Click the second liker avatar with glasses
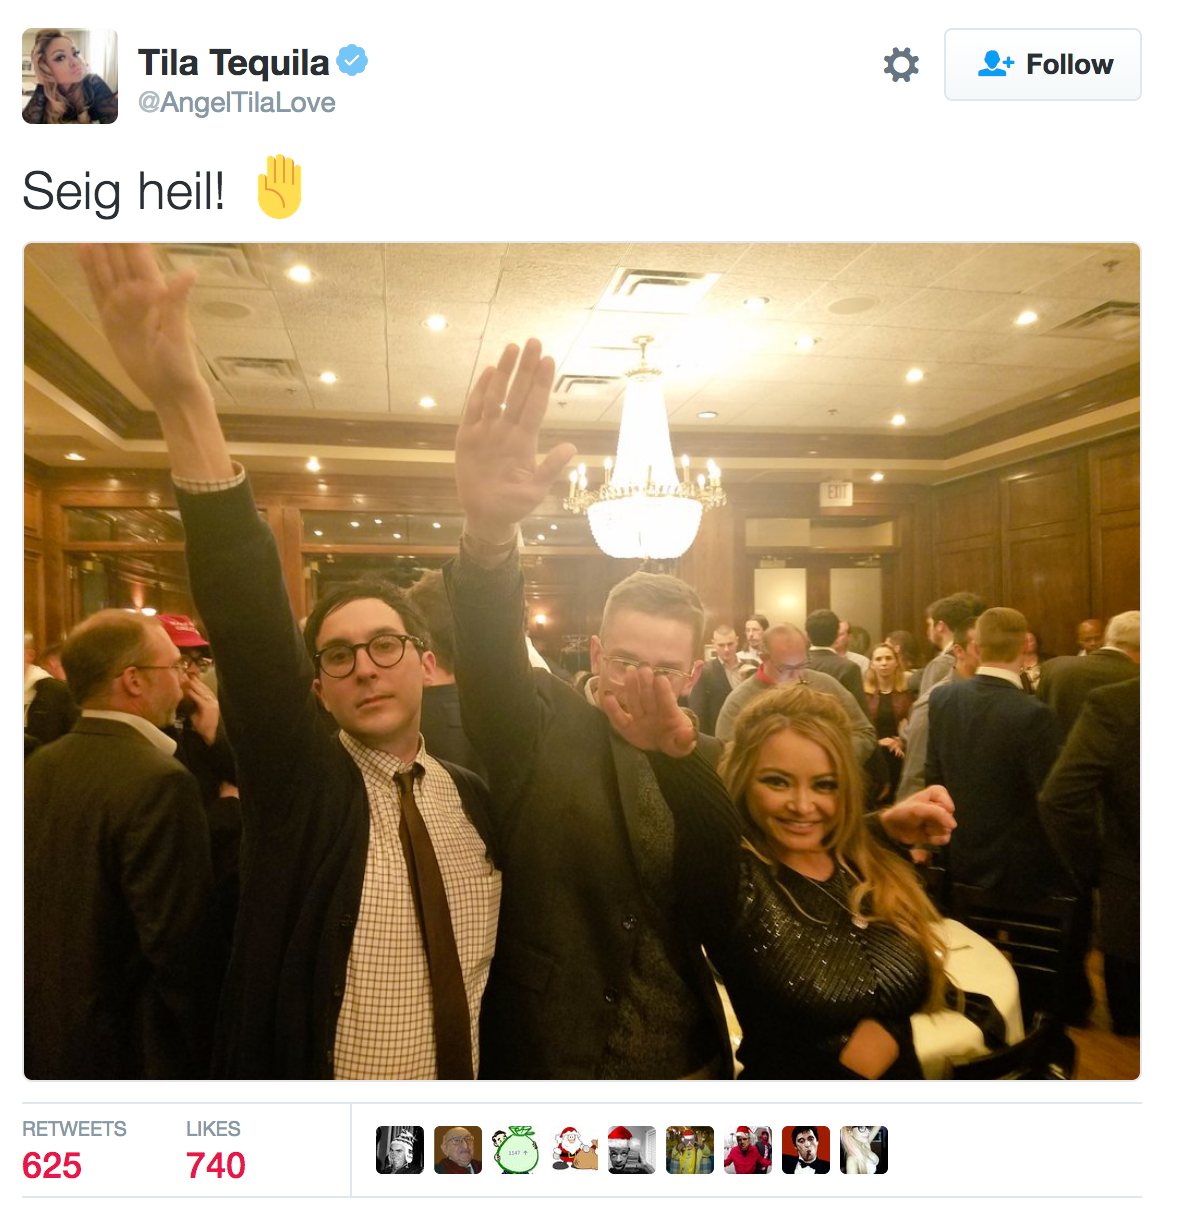The image size is (1188, 1206). [458, 1150]
